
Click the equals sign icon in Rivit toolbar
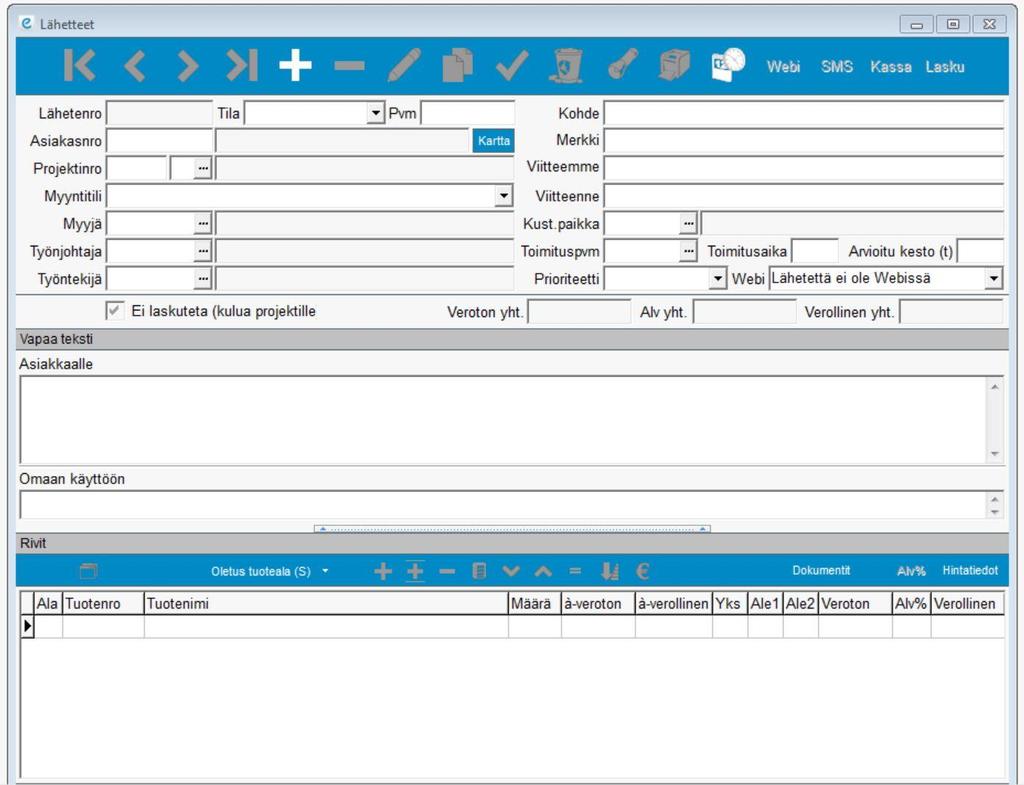(x=575, y=571)
